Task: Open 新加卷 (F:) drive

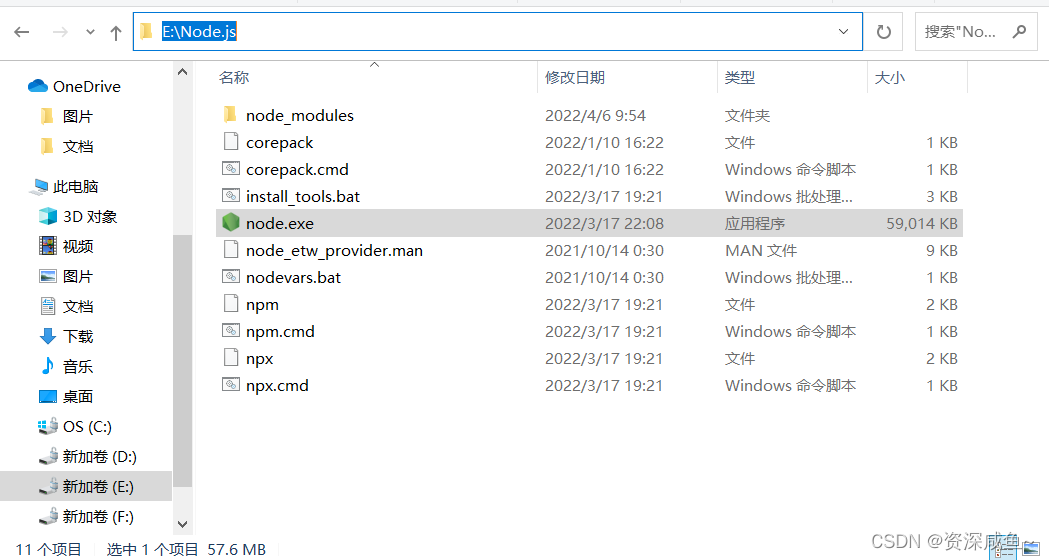Action: pyautogui.click(x=98, y=517)
